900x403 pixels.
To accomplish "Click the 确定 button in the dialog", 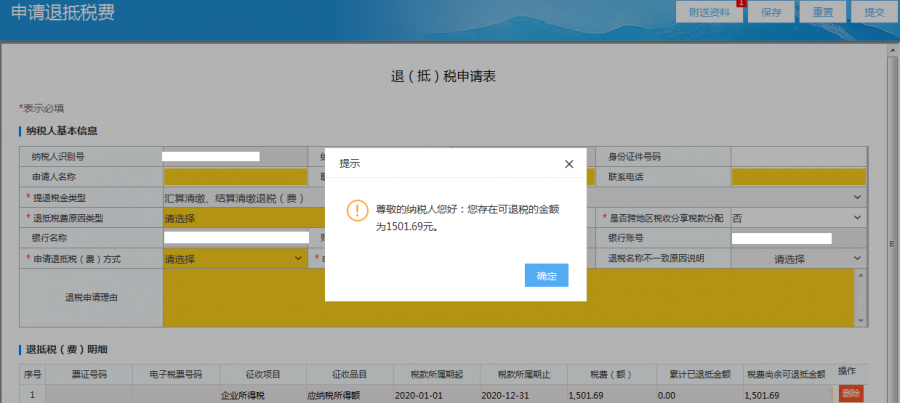I will (546, 276).
